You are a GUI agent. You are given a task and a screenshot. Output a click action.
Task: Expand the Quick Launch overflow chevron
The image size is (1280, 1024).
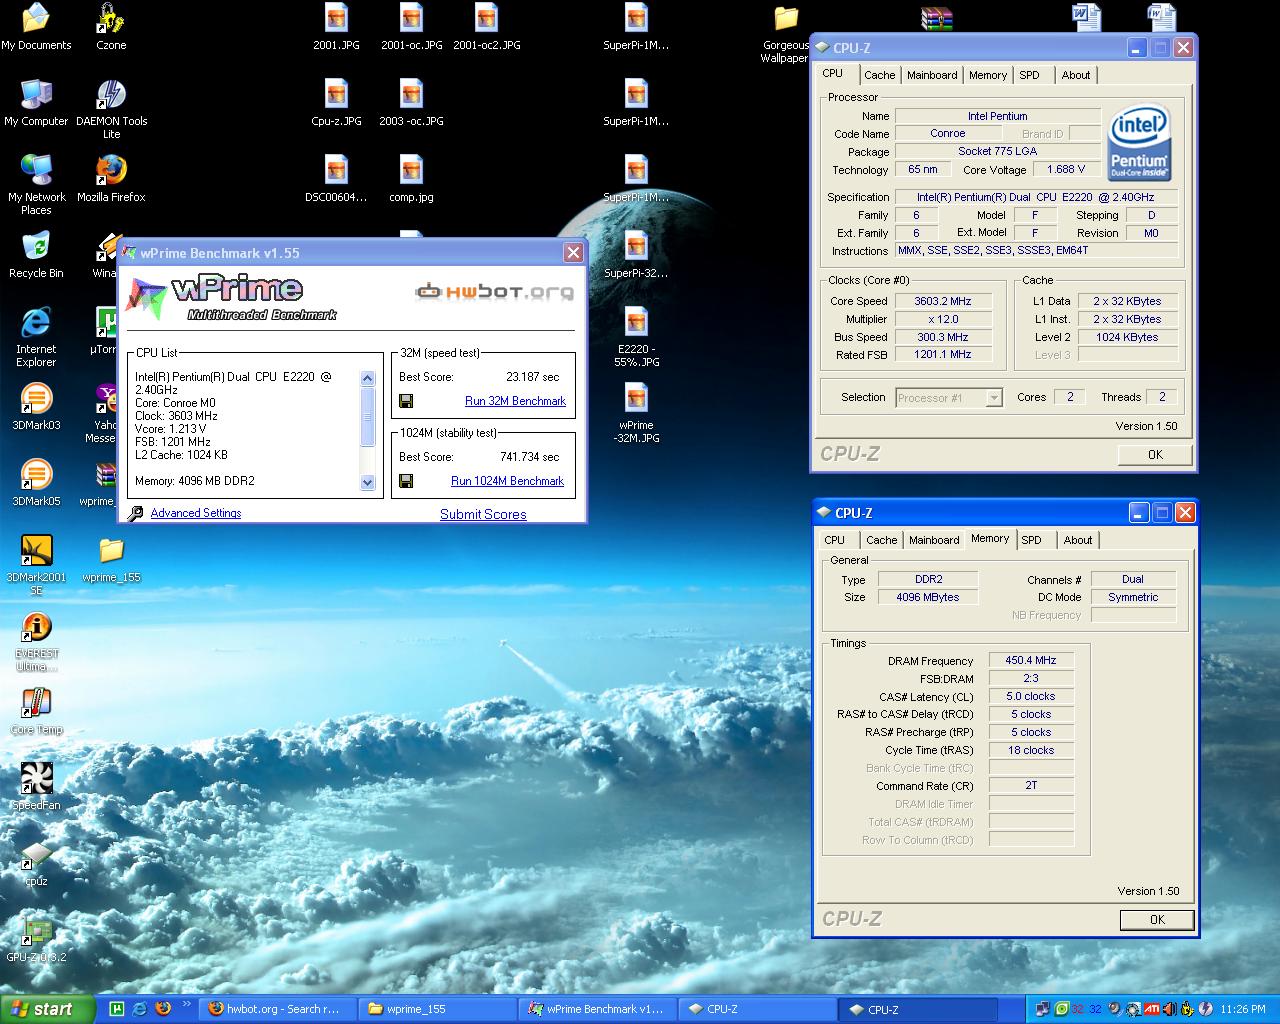pos(186,1004)
